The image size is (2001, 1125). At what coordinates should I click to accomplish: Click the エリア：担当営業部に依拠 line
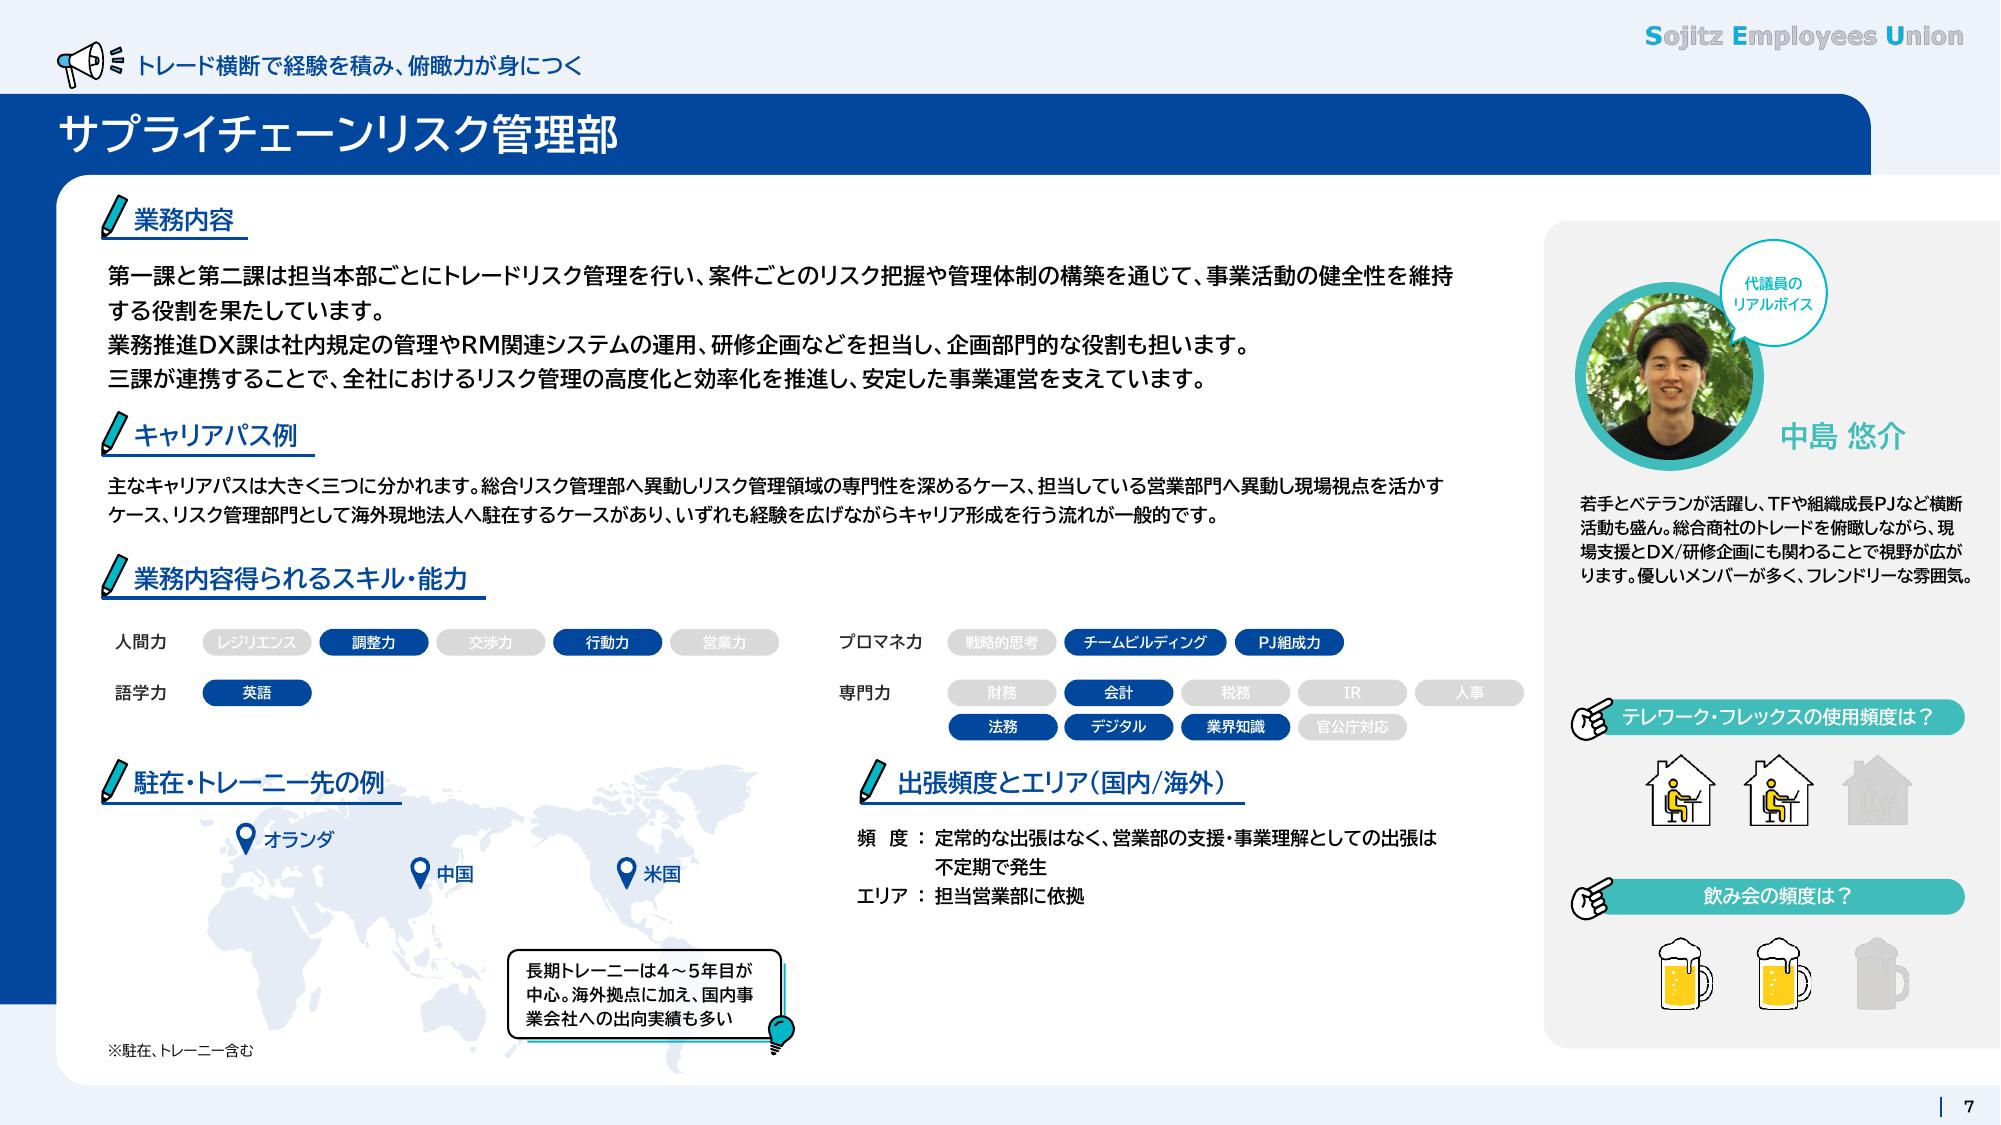[x=971, y=896]
